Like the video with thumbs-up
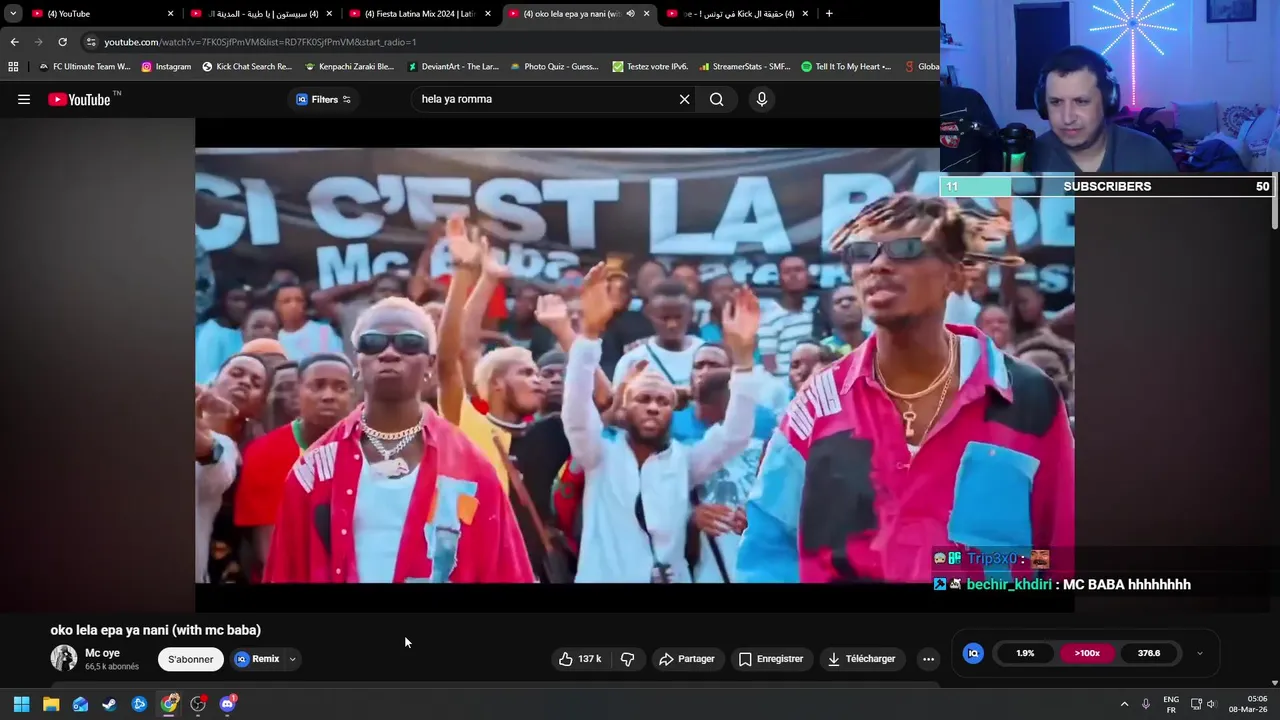This screenshot has height=720, width=1280. point(580,659)
